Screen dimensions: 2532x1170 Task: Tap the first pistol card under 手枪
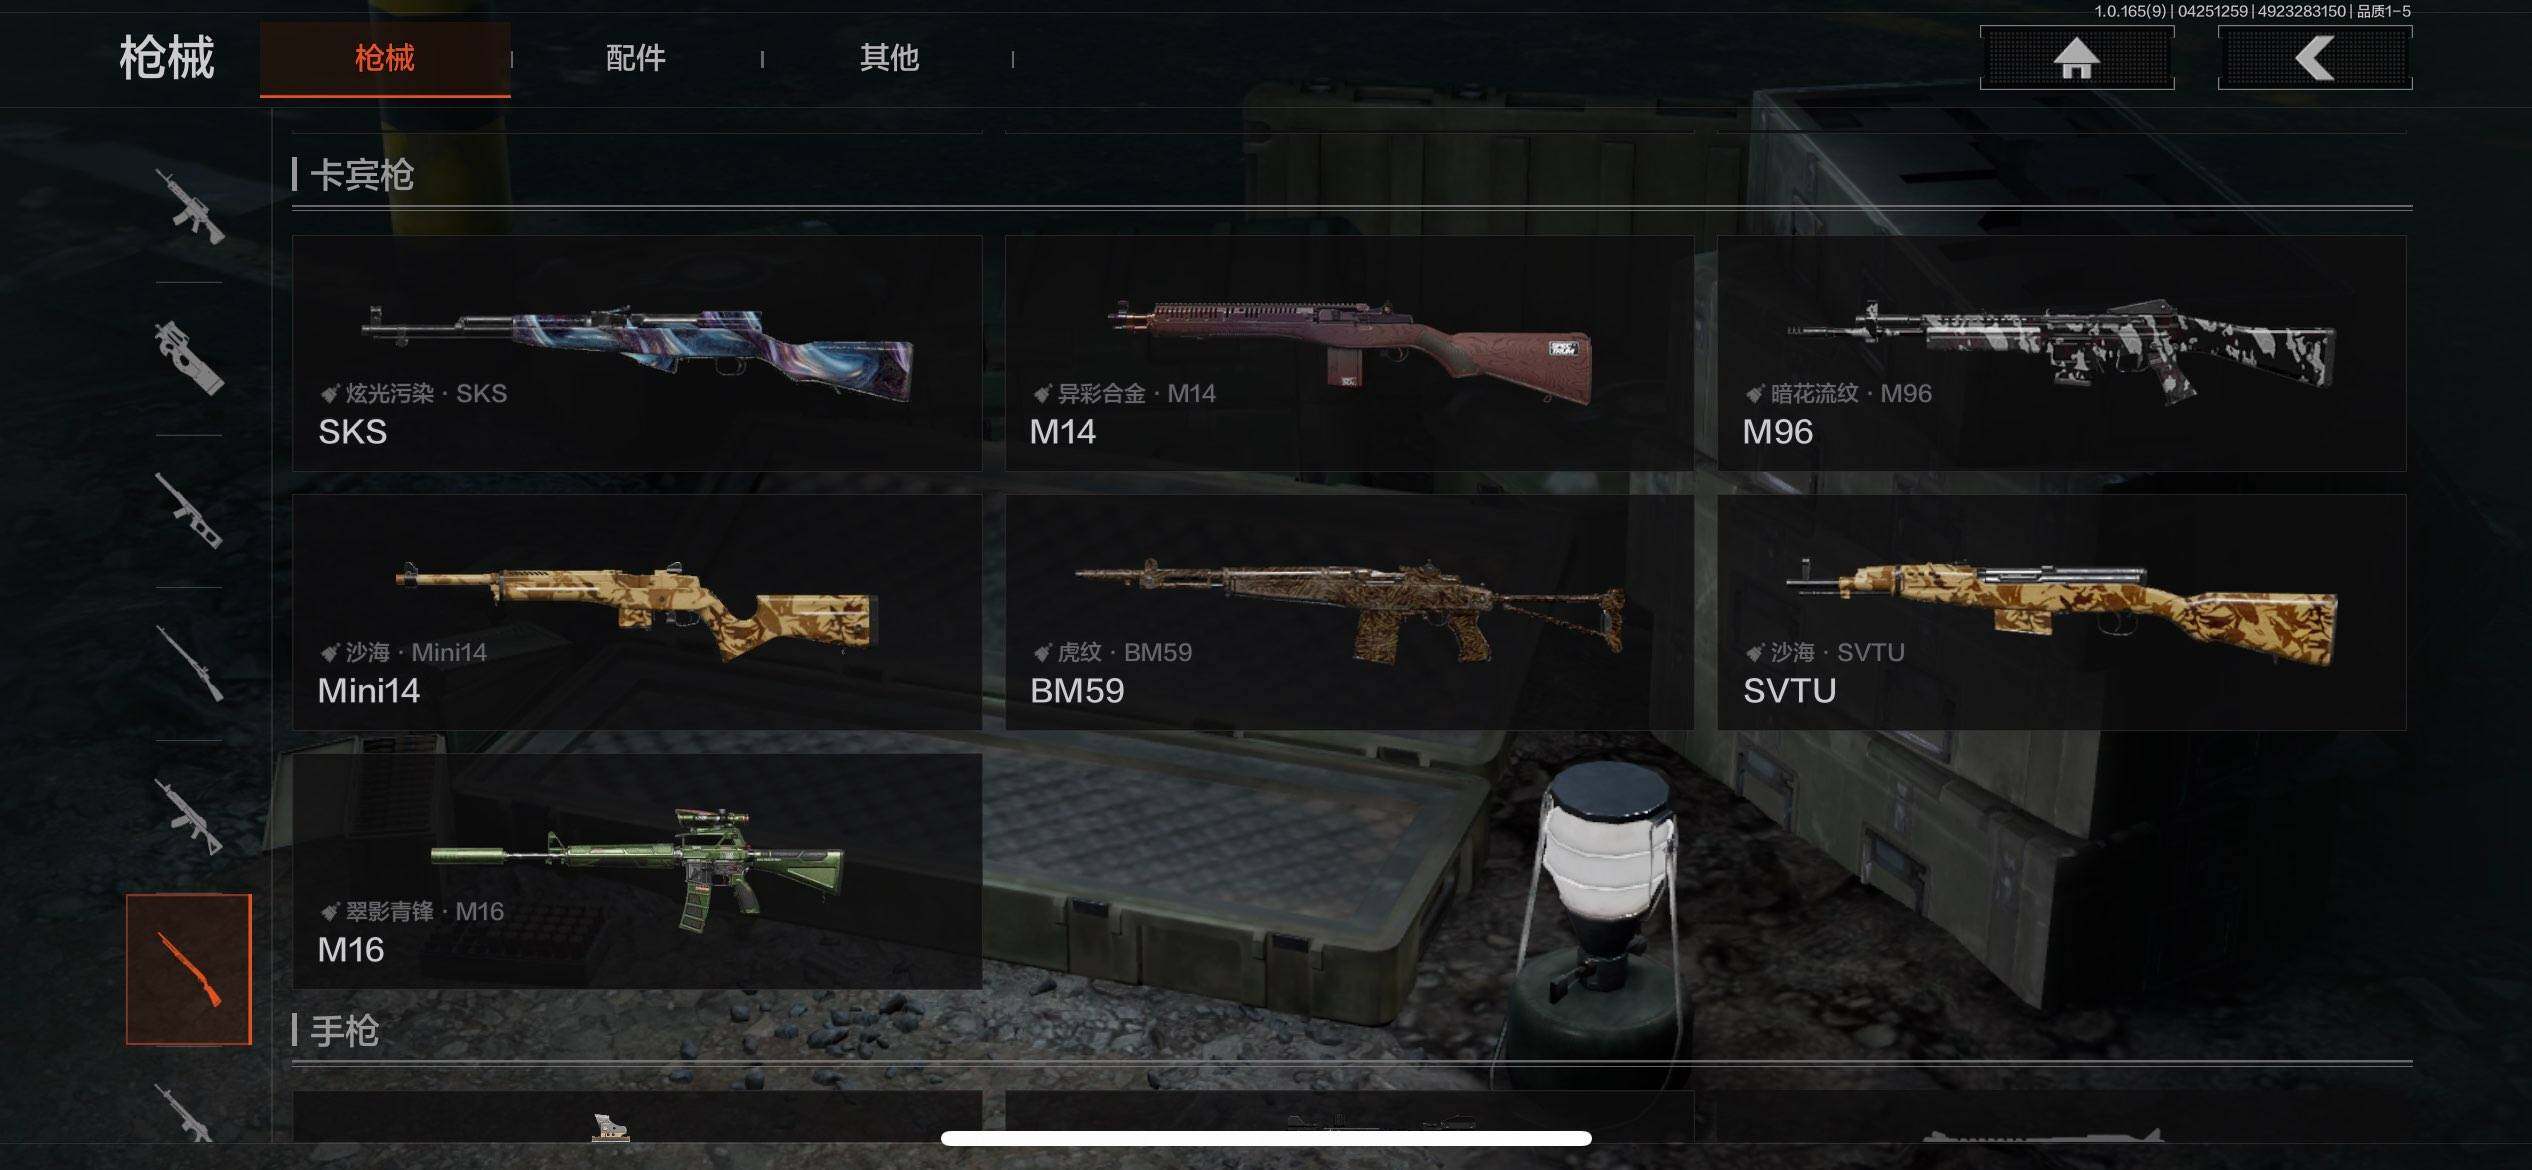click(x=637, y=1117)
